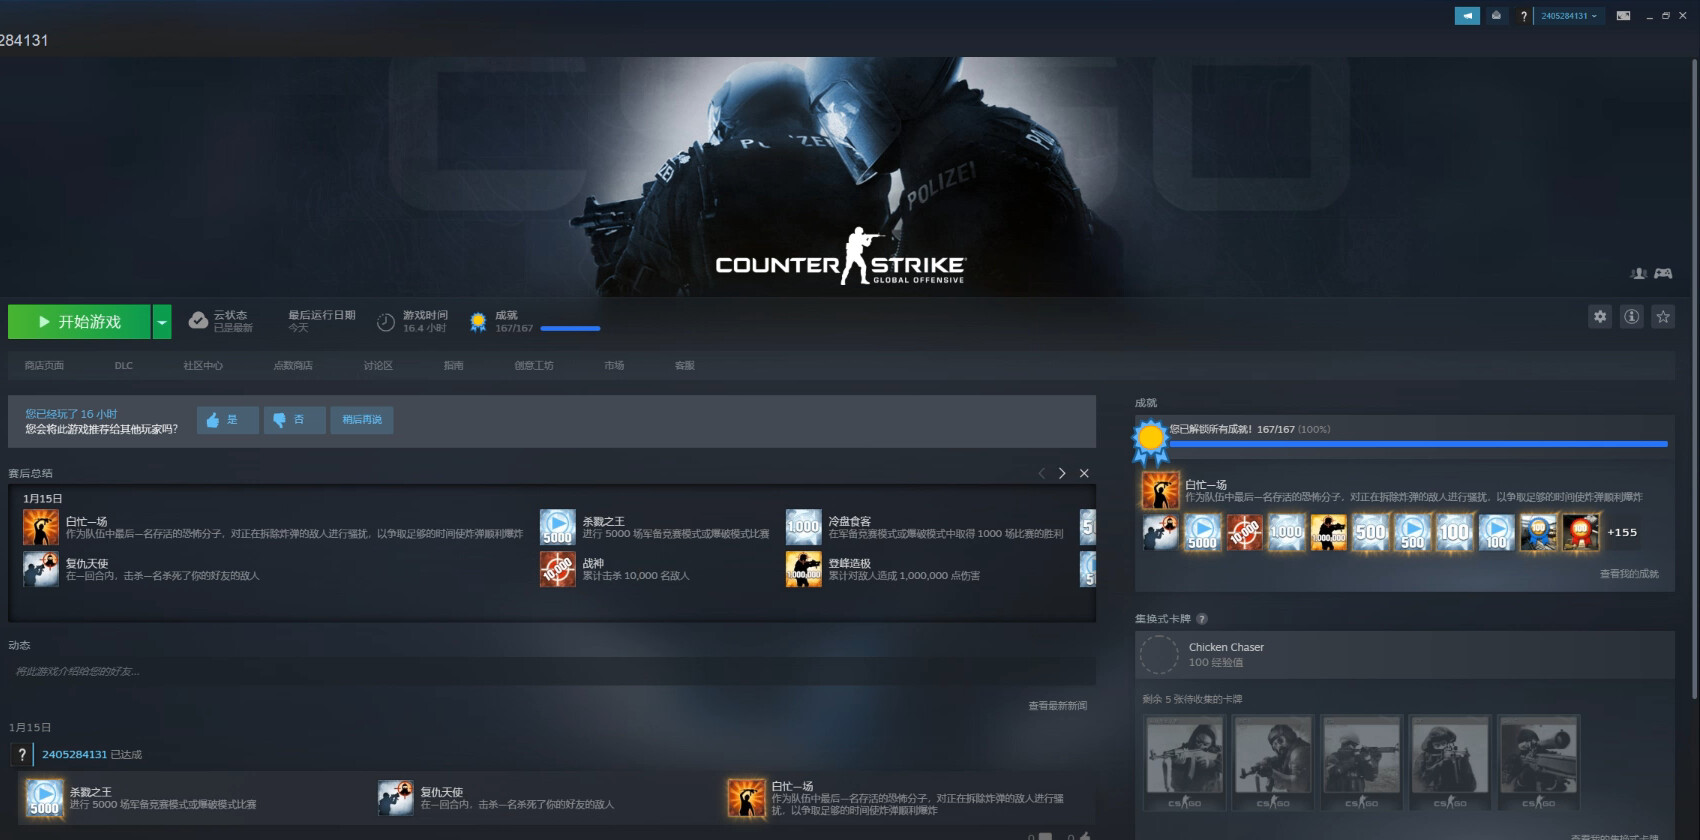Open game settings gear icon
This screenshot has width=1700, height=840.
pos(1600,317)
